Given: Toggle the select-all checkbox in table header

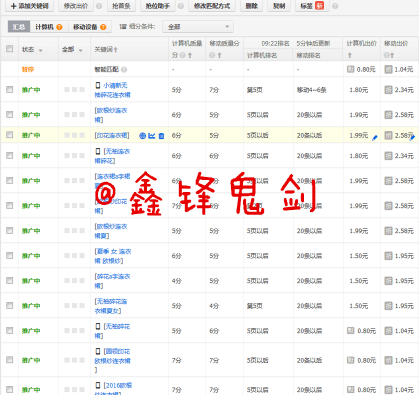Looking at the screenshot, I should 10,49.
